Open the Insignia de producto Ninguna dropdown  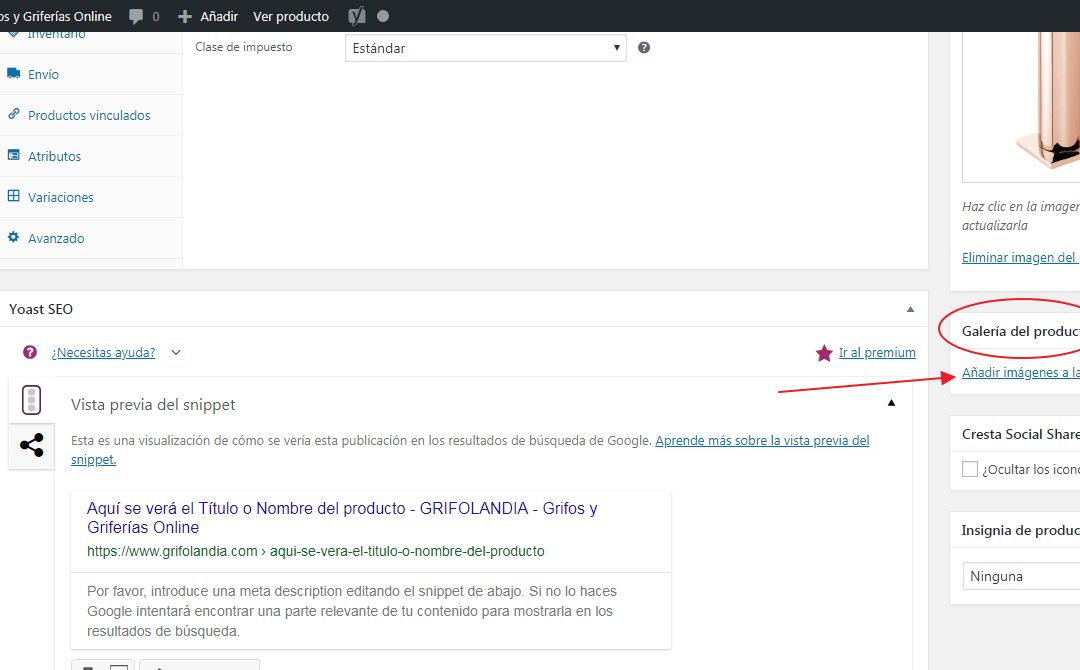point(1021,576)
